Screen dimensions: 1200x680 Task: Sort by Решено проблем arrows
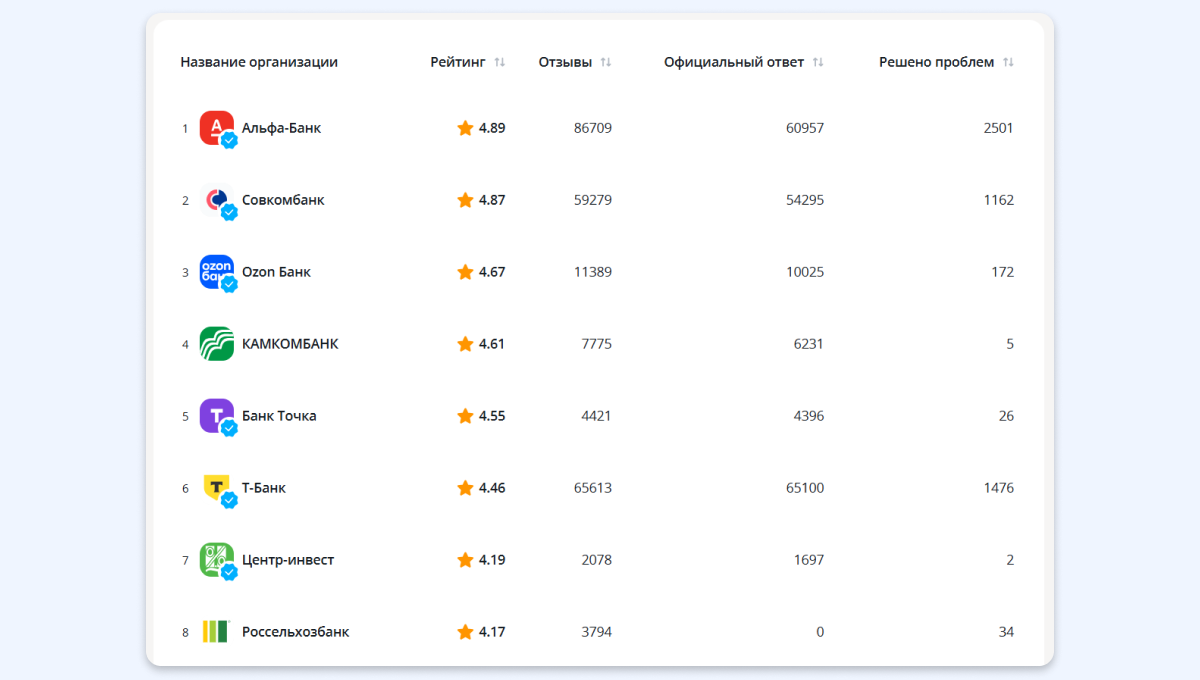(1008, 62)
